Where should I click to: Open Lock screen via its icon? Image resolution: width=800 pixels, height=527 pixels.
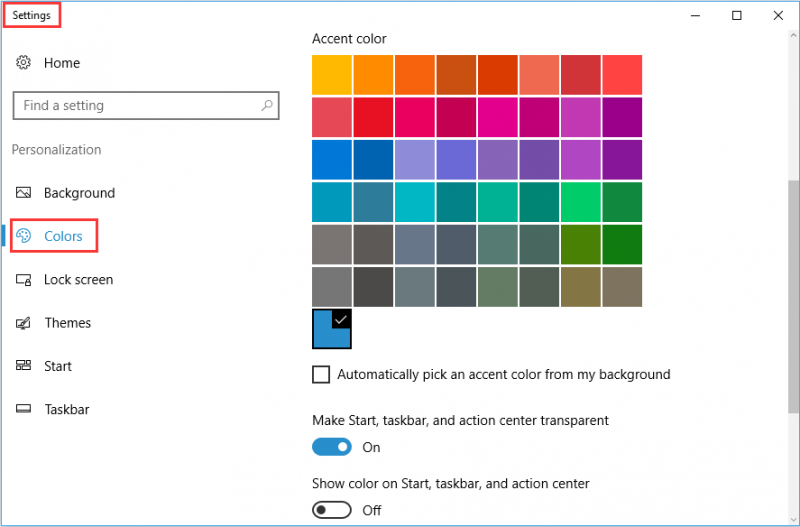[23, 280]
